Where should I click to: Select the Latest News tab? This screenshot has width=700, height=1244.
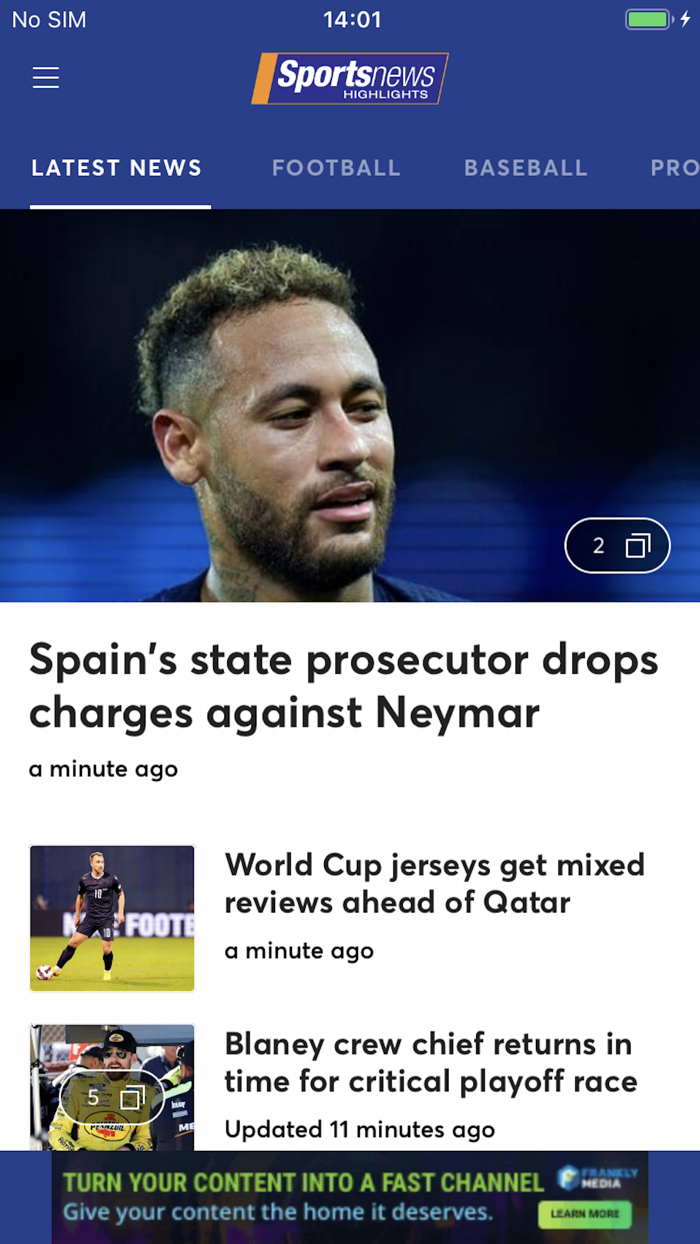pos(116,168)
